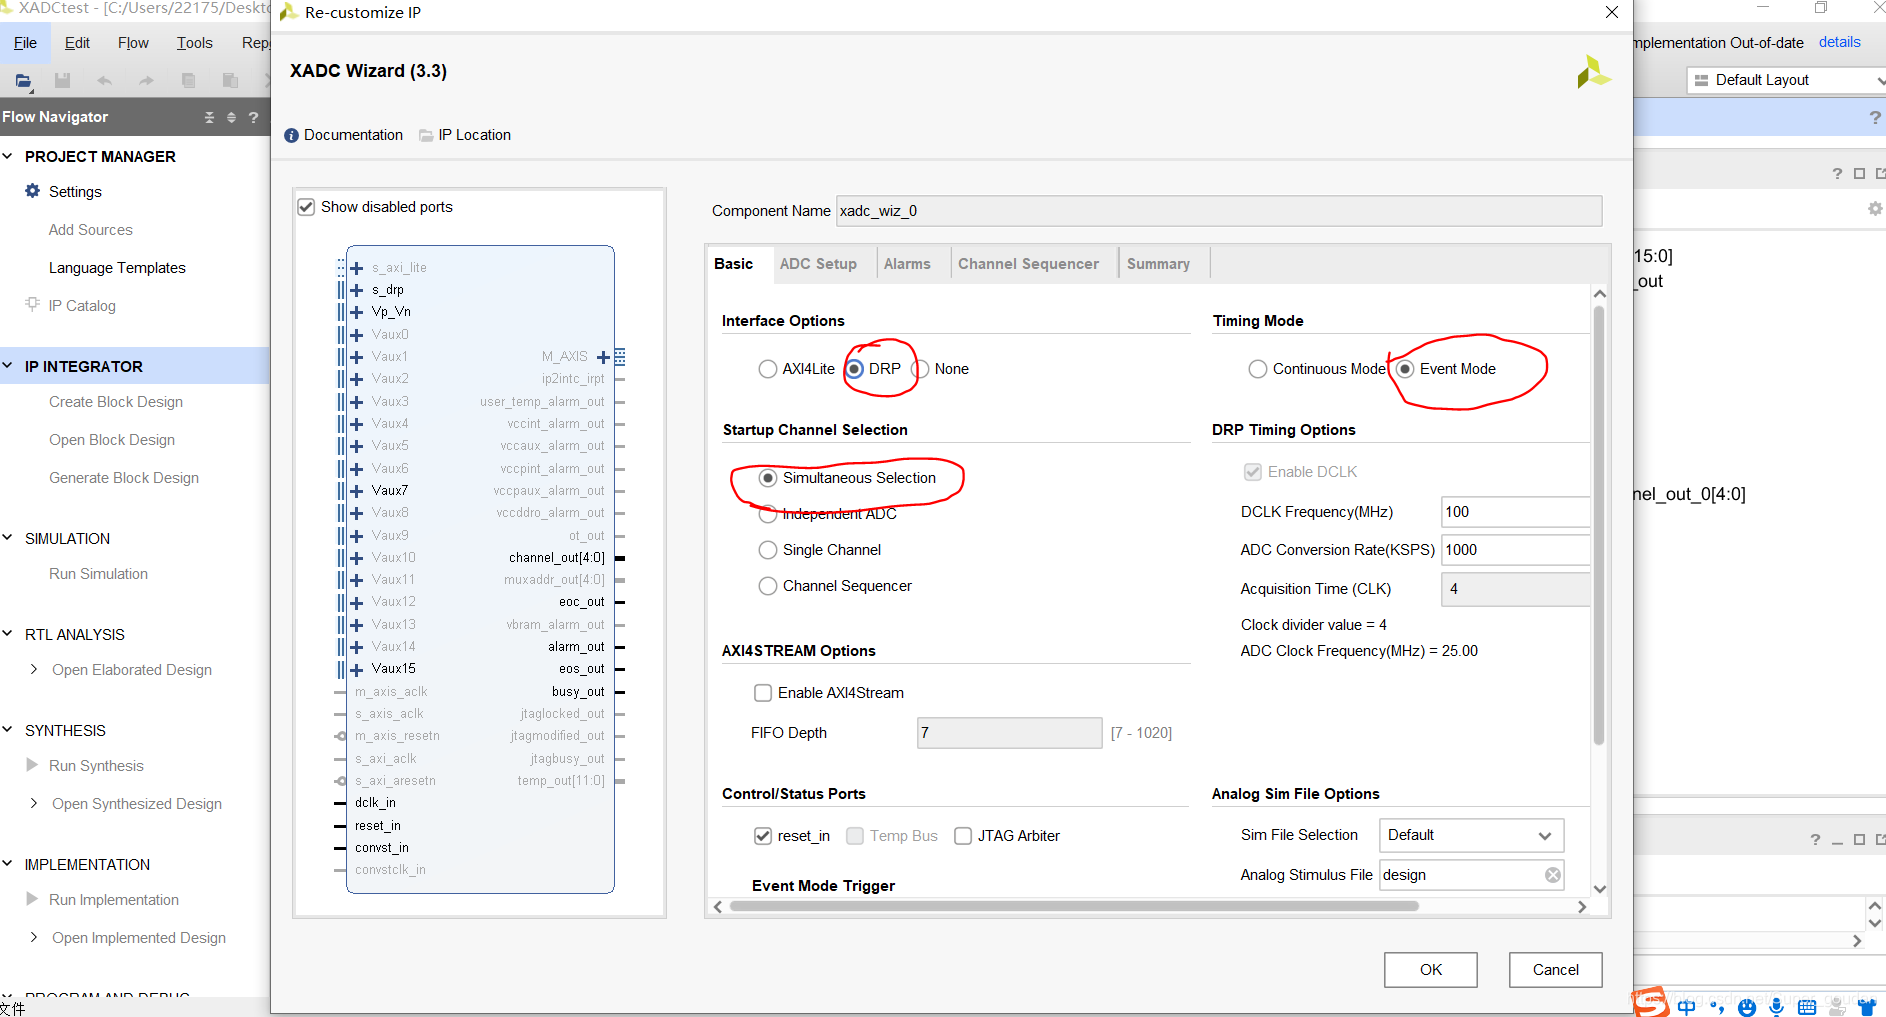Expand the Open Implemented Design item

click(34, 937)
